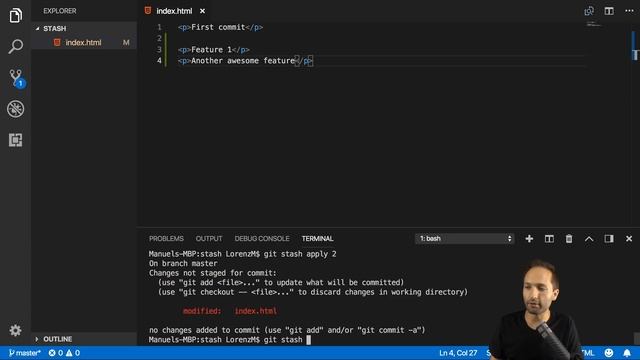Open the Explorer view icon
The height and width of the screenshot is (360, 640).
coord(16,16)
